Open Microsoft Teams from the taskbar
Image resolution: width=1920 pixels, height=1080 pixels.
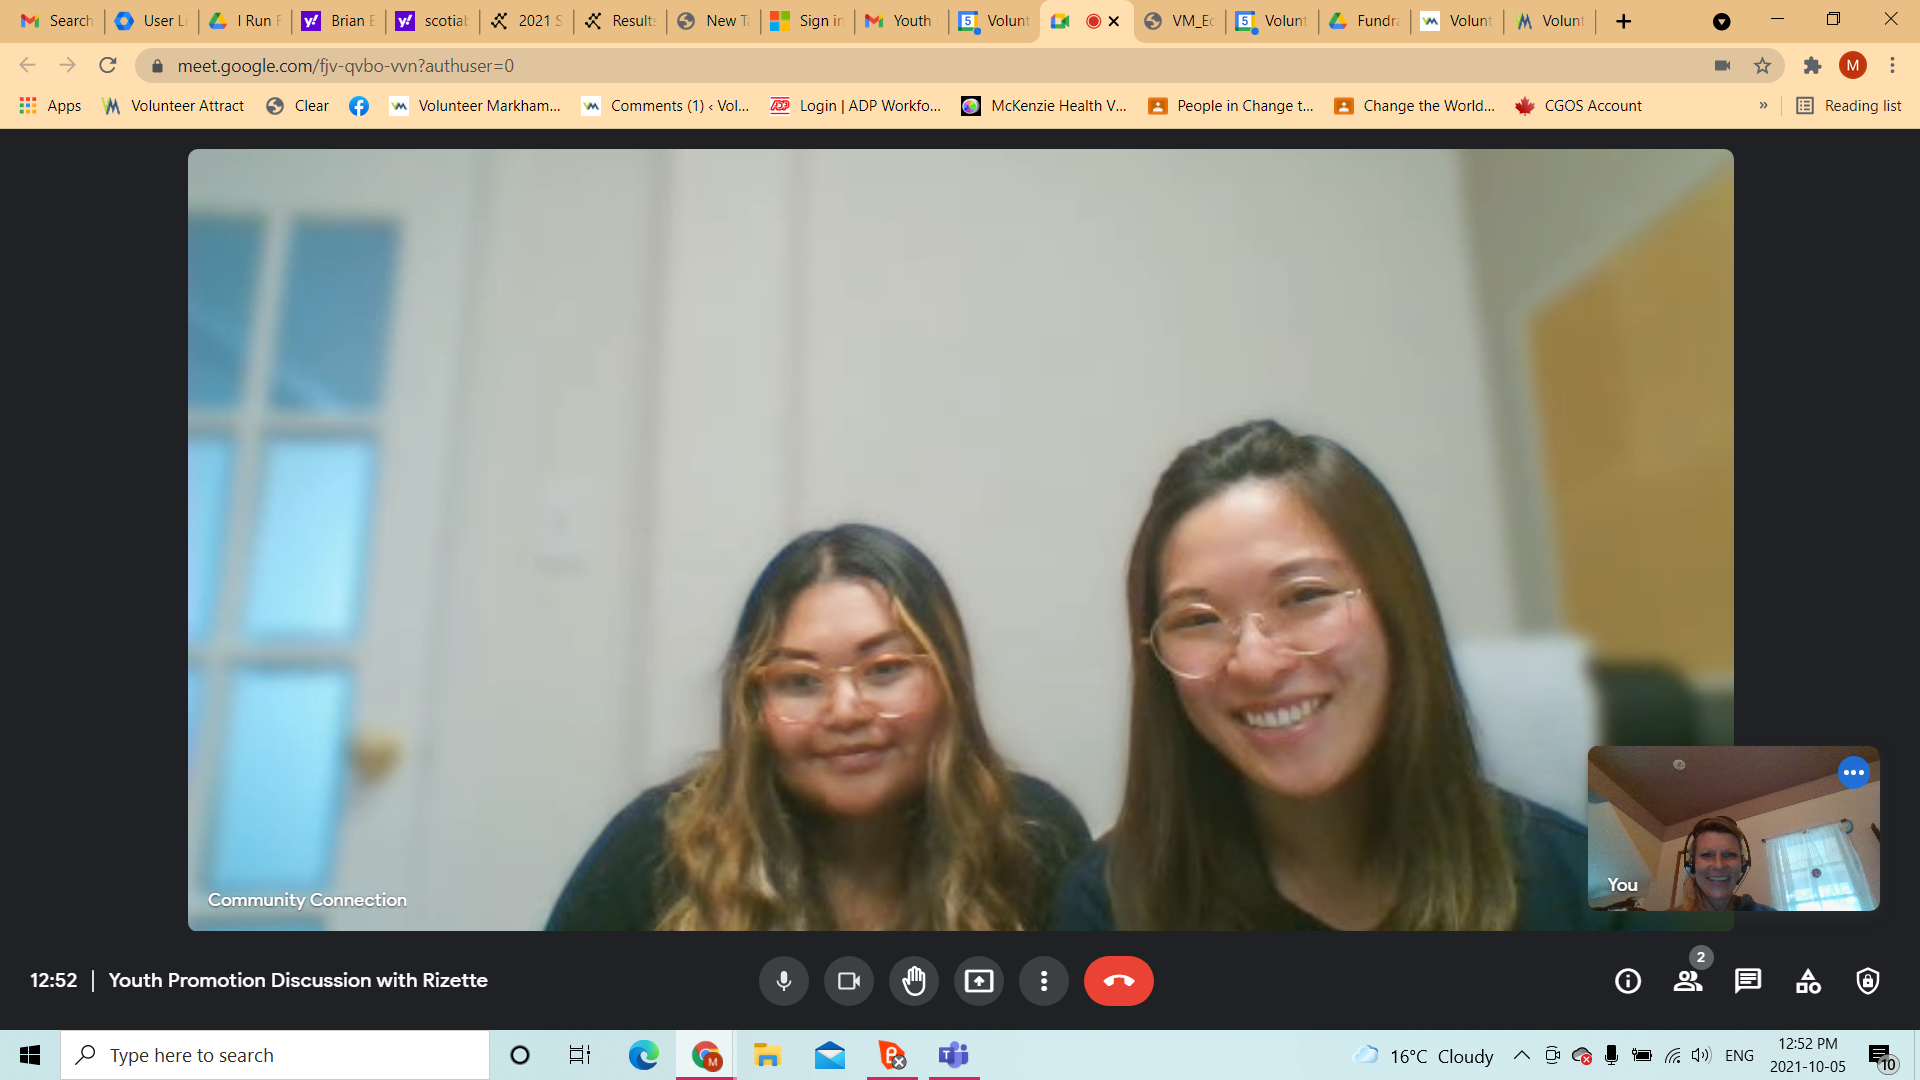(x=953, y=1055)
